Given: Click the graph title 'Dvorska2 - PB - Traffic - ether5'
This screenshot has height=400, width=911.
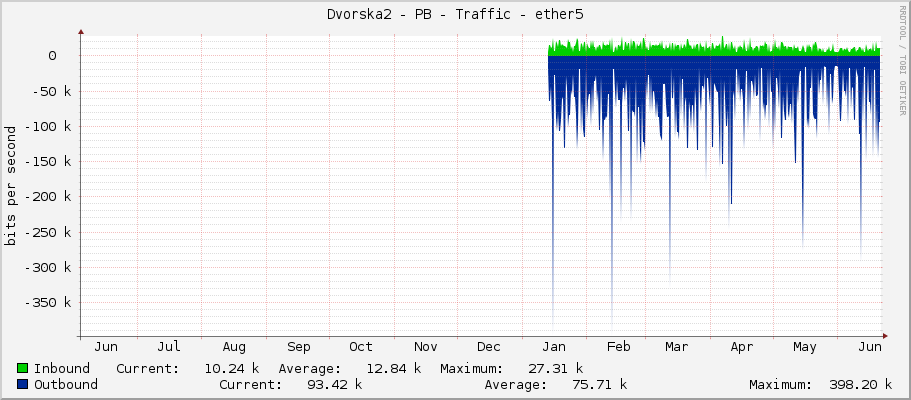Looking at the screenshot, I should [455, 15].
